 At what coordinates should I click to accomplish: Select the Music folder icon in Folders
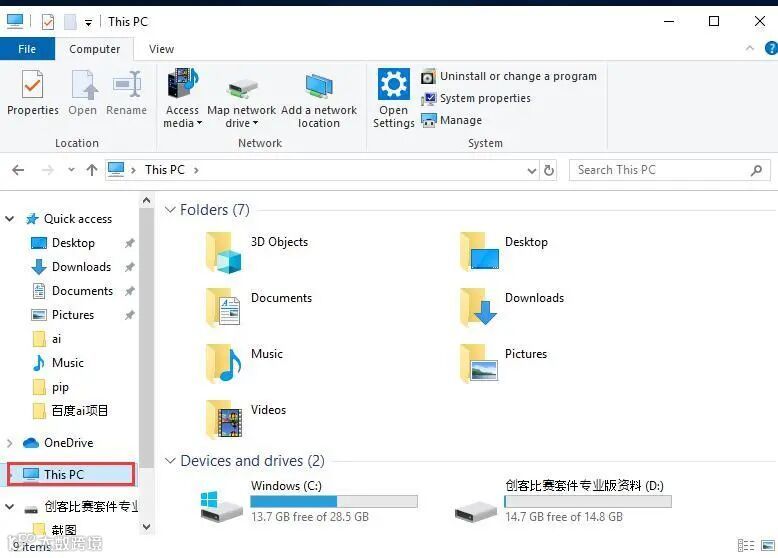pos(224,364)
